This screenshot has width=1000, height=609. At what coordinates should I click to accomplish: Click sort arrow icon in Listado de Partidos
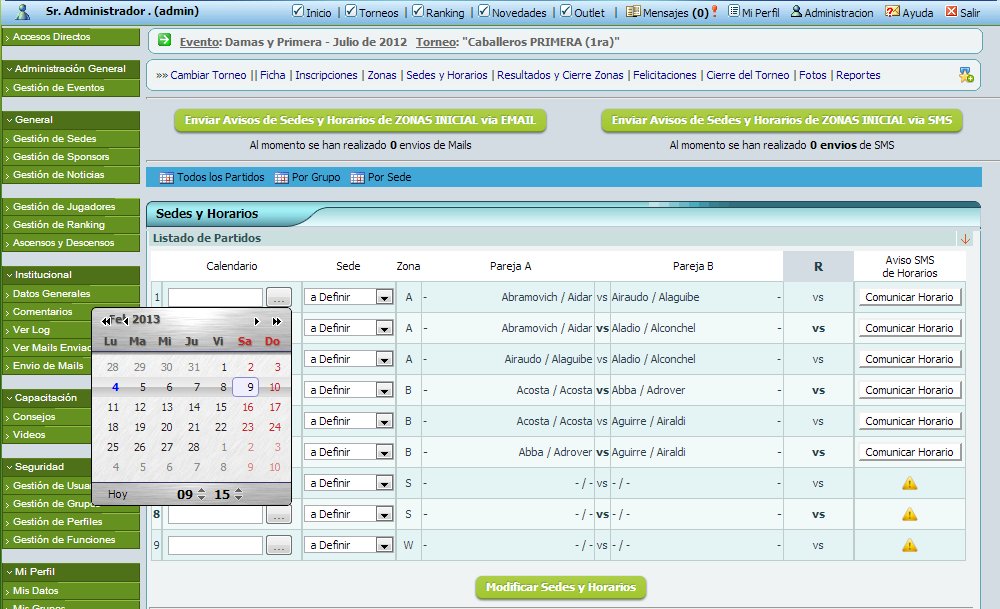click(x=965, y=239)
